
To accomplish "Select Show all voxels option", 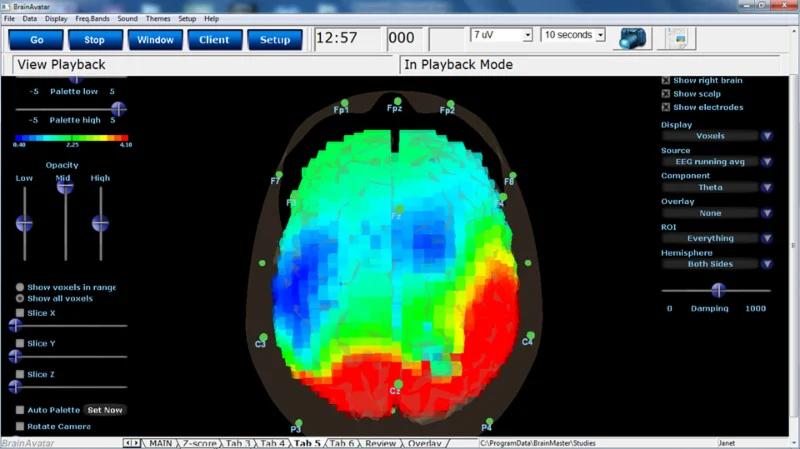I will pos(20,298).
